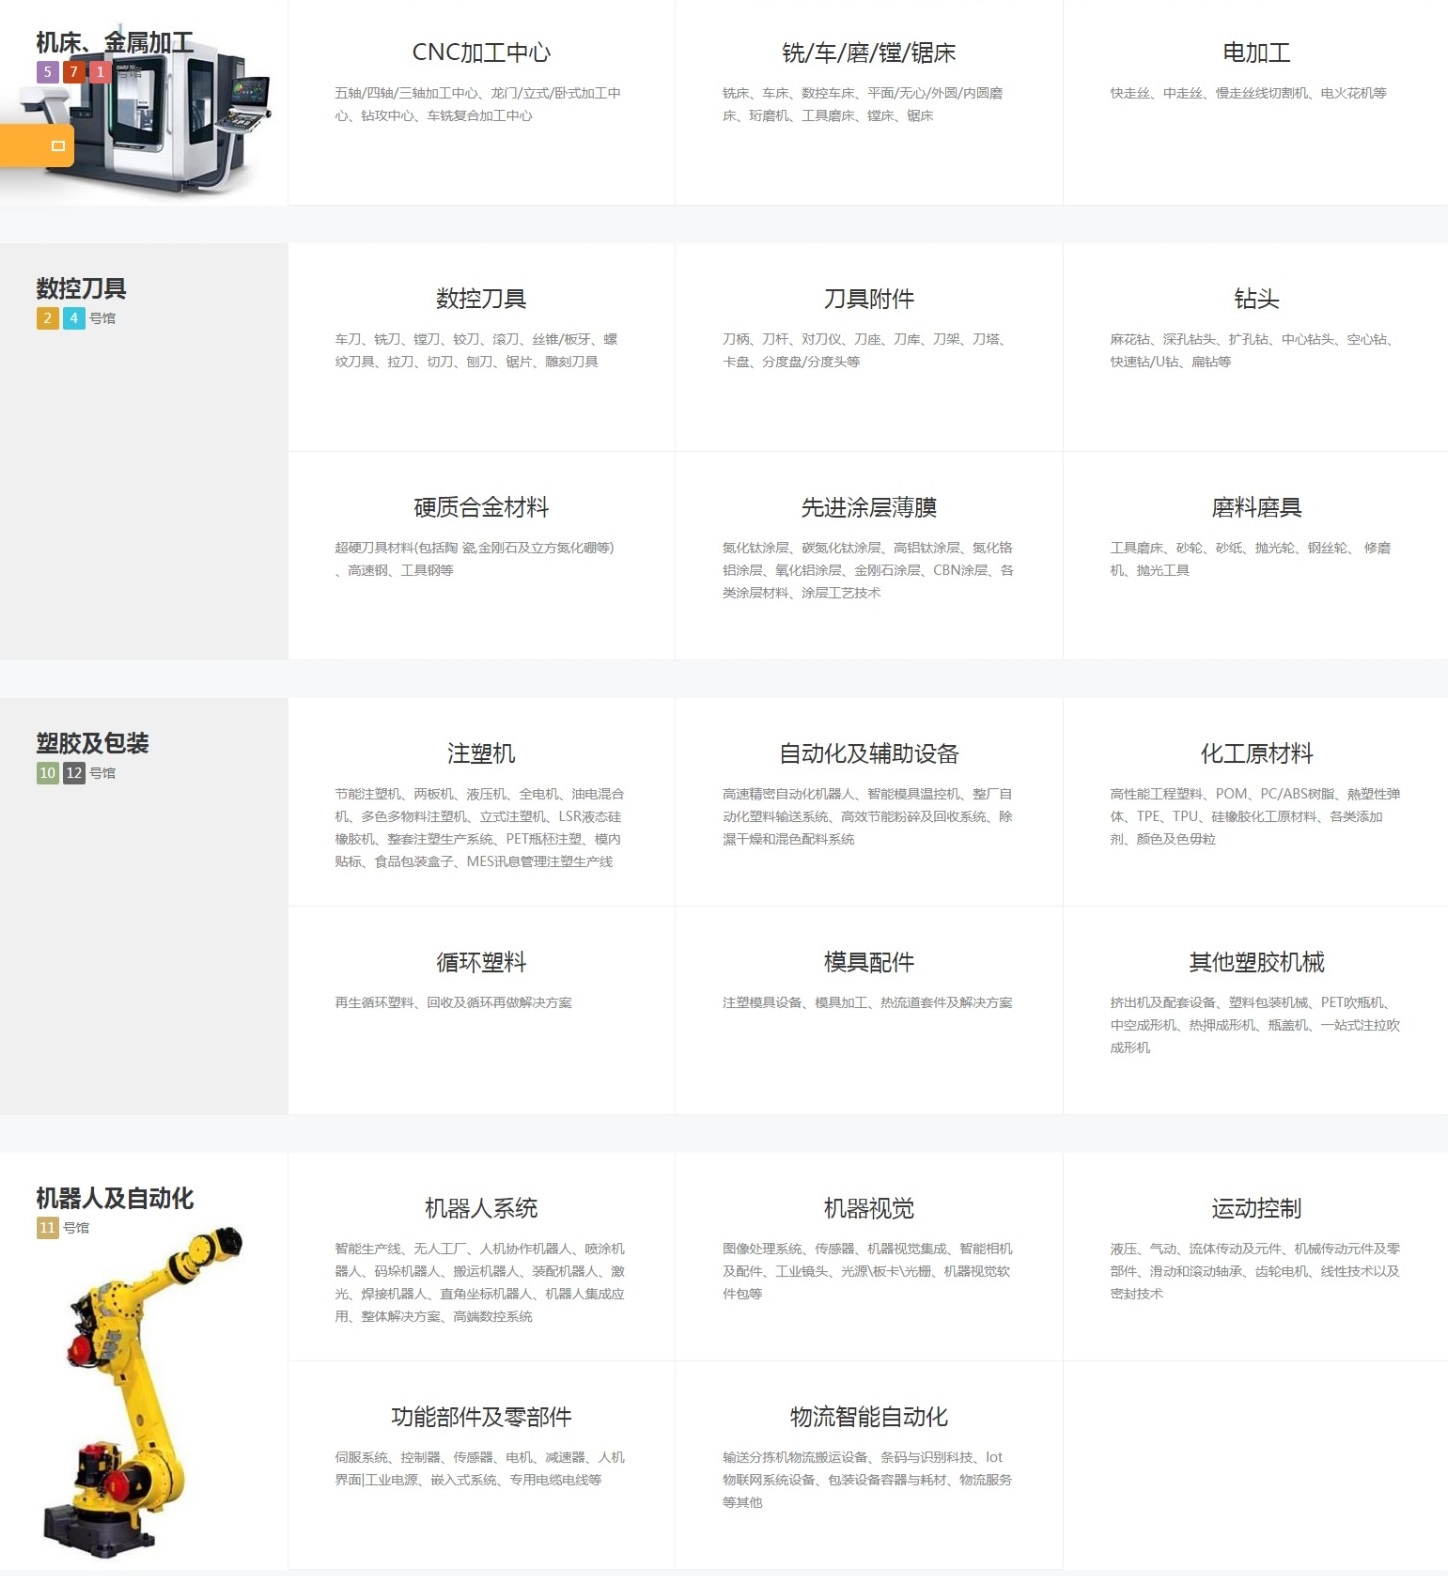Viewport: 1448px width, 1576px height.
Task: Click the cyan hall 4 badge
Action: (73, 318)
